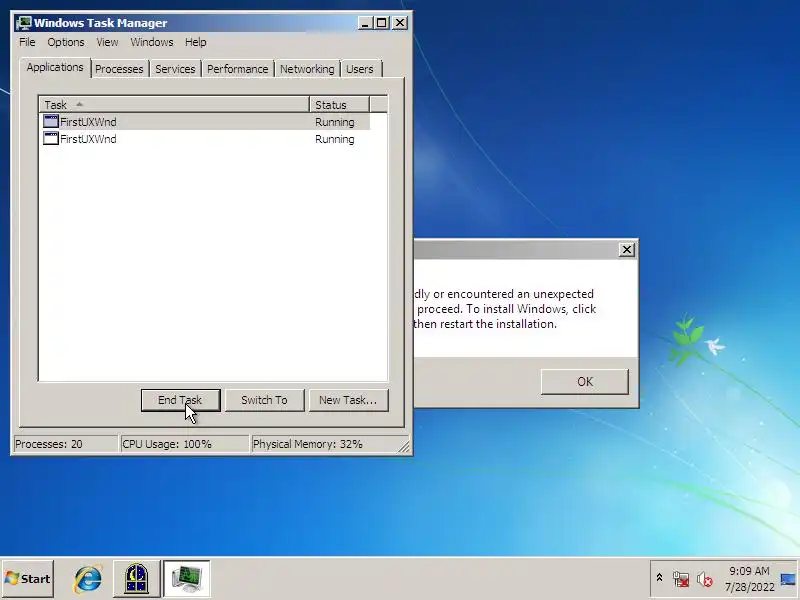
Task: Open the File menu
Action: click(x=27, y=42)
